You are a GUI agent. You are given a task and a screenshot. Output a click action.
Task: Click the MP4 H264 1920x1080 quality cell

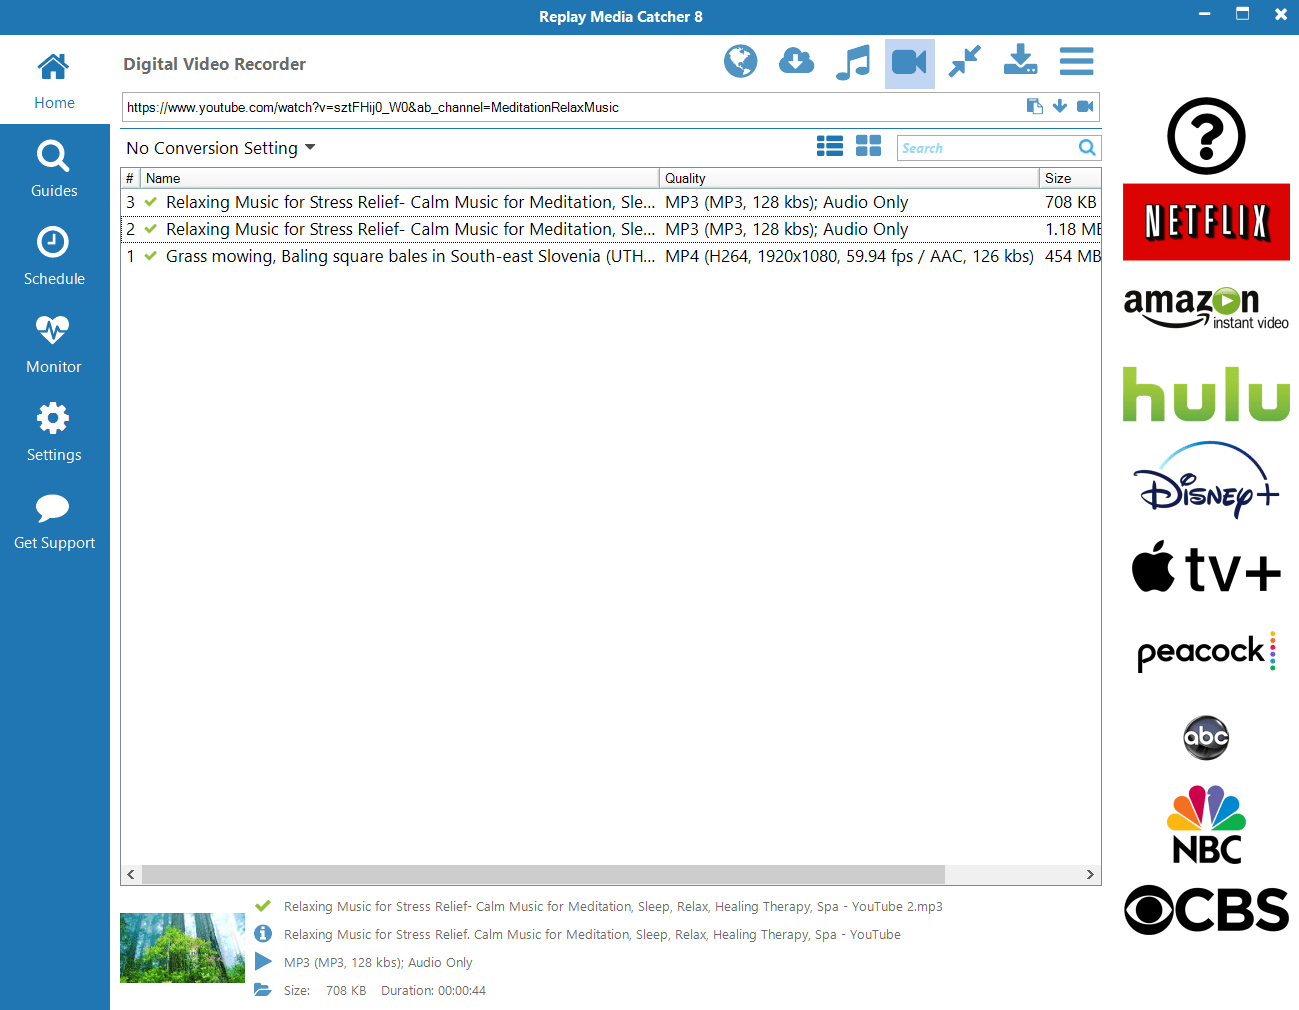(849, 256)
